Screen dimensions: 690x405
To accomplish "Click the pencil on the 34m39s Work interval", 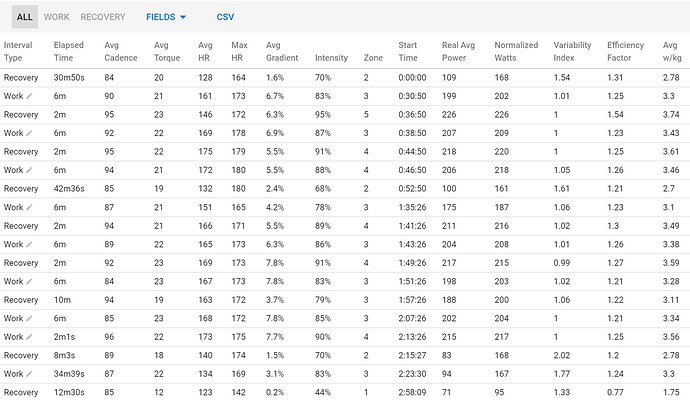I will (29, 374).
